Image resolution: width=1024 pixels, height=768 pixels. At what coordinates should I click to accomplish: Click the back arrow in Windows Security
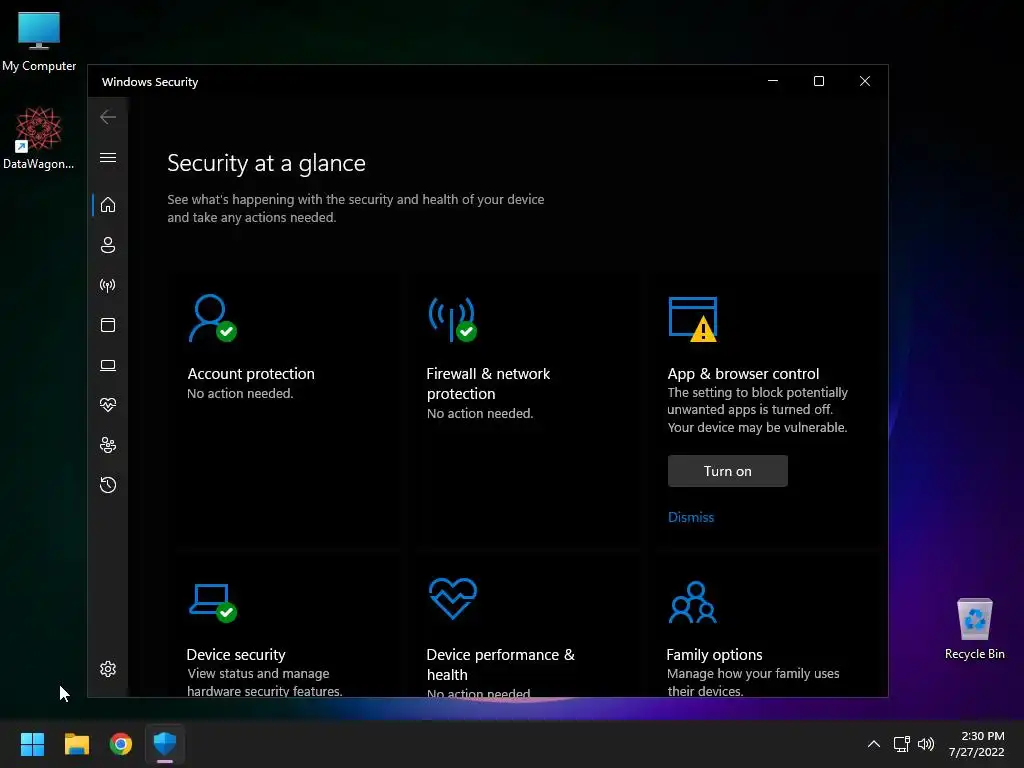click(108, 117)
